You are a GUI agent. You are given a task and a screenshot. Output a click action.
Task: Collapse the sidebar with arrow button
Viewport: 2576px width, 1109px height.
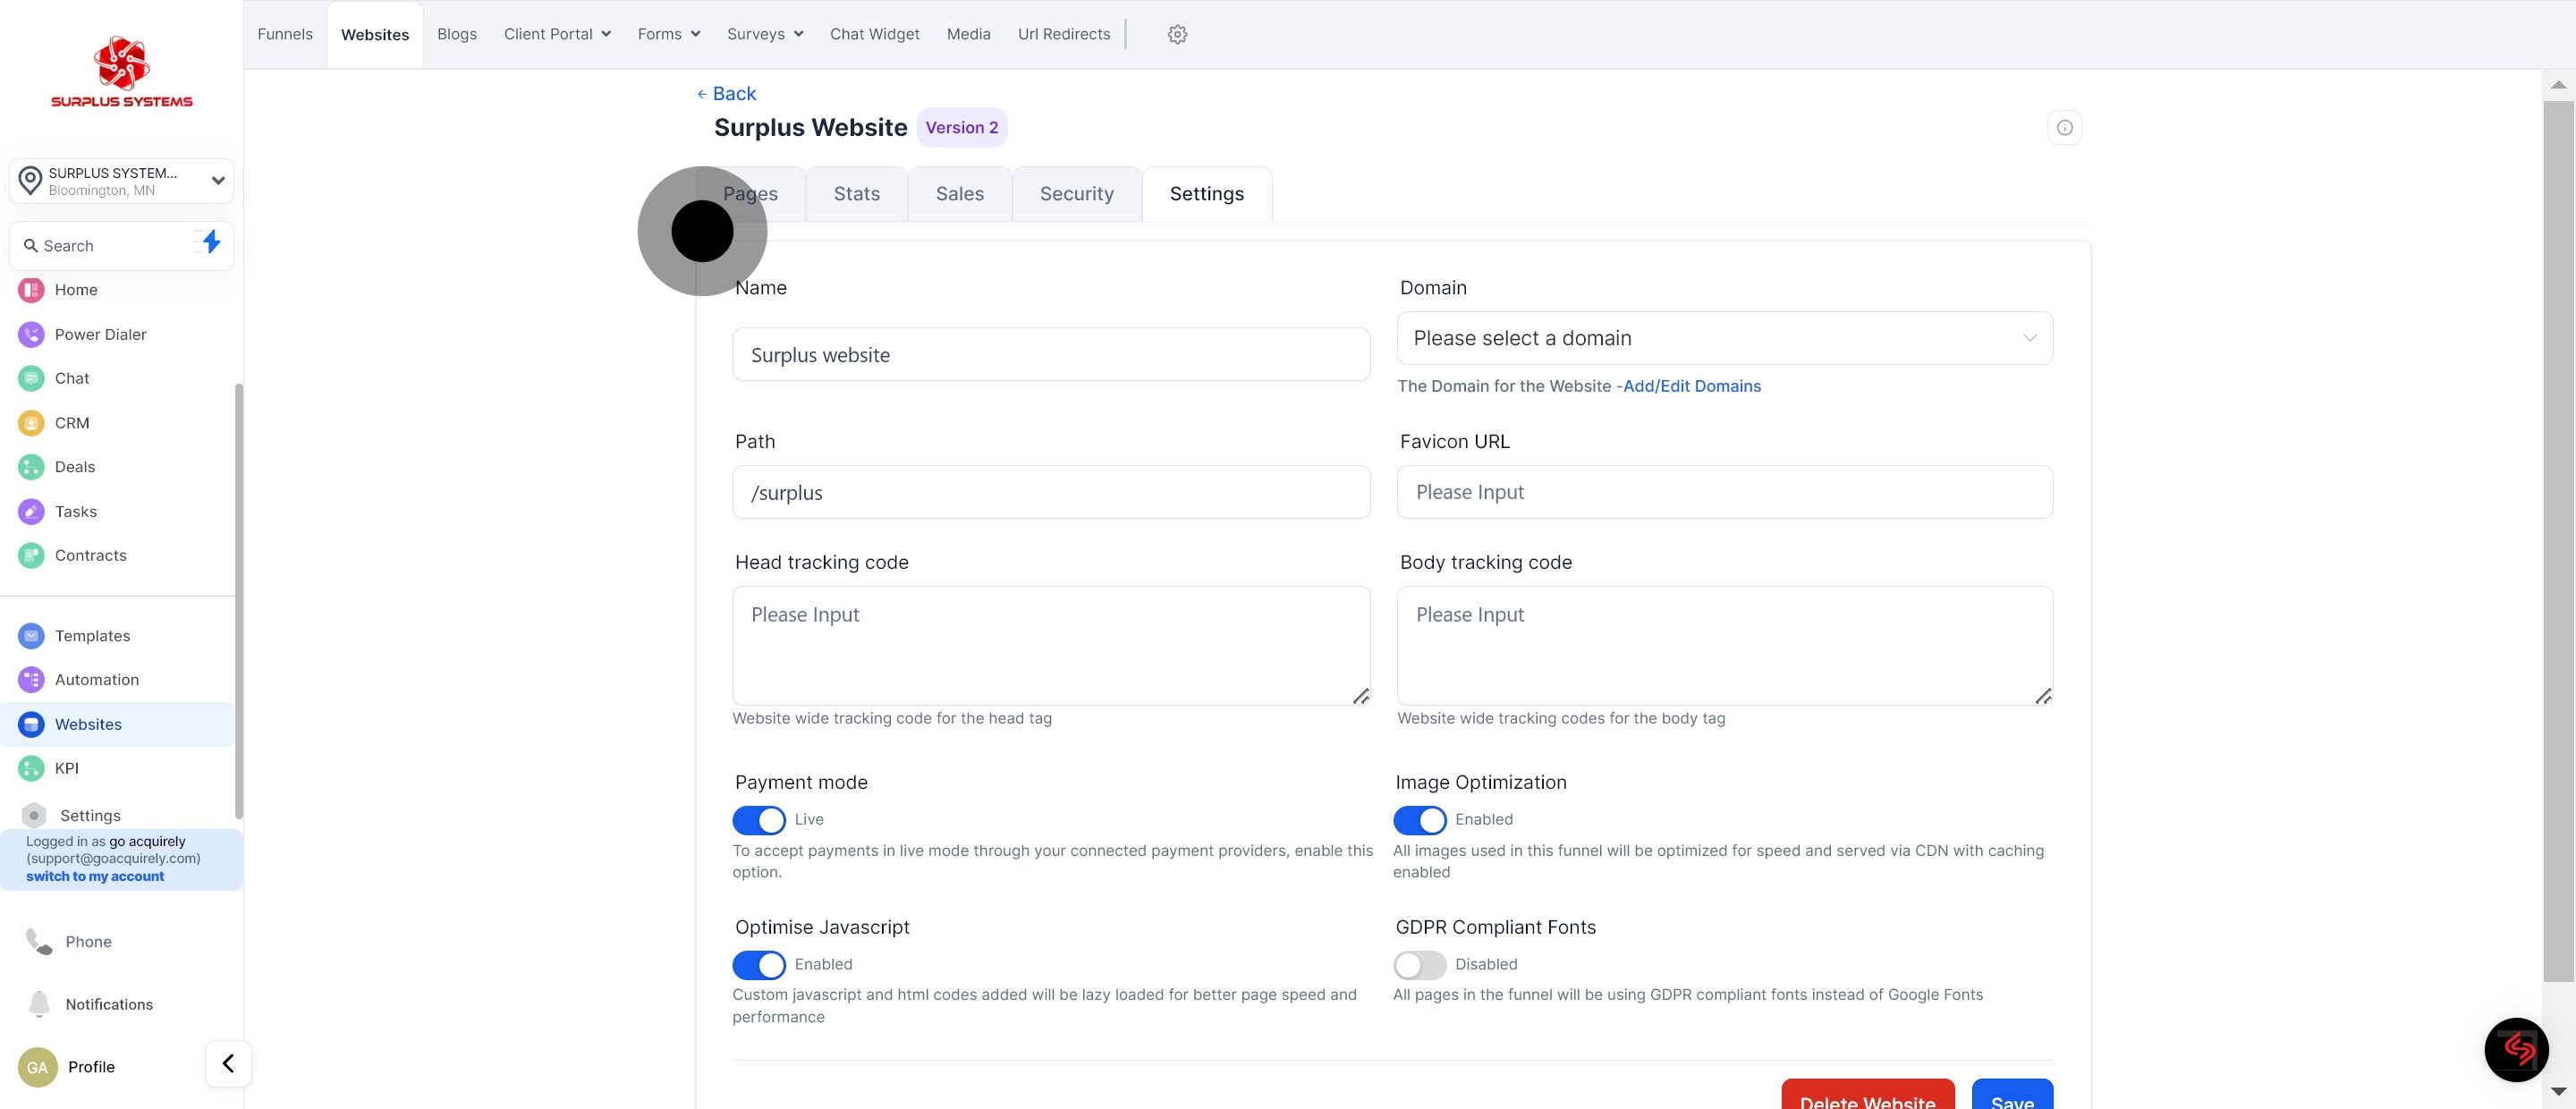tap(228, 1063)
